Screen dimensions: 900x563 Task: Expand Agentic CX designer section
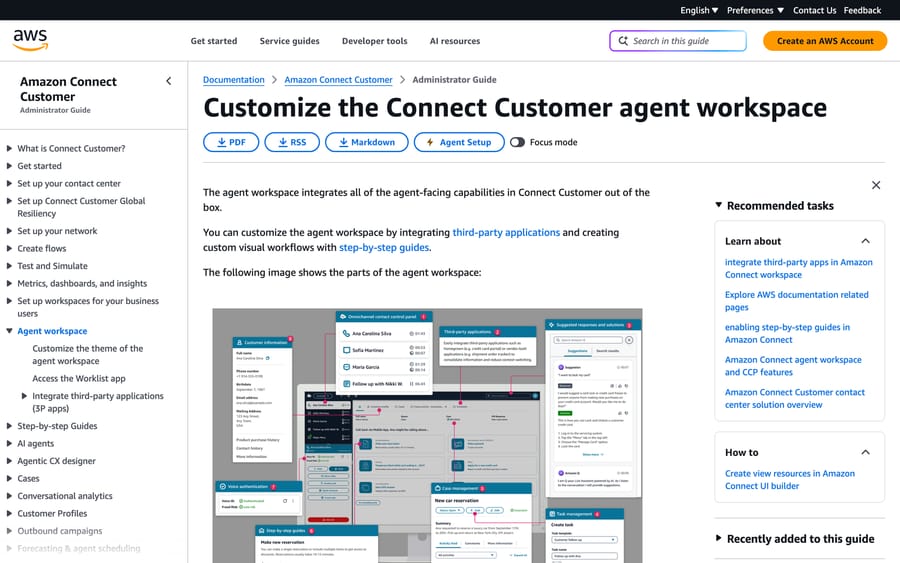point(9,461)
